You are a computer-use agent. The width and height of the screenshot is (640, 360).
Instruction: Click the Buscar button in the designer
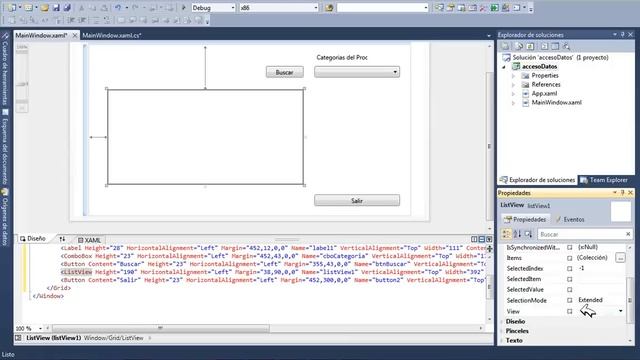(284, 72)
